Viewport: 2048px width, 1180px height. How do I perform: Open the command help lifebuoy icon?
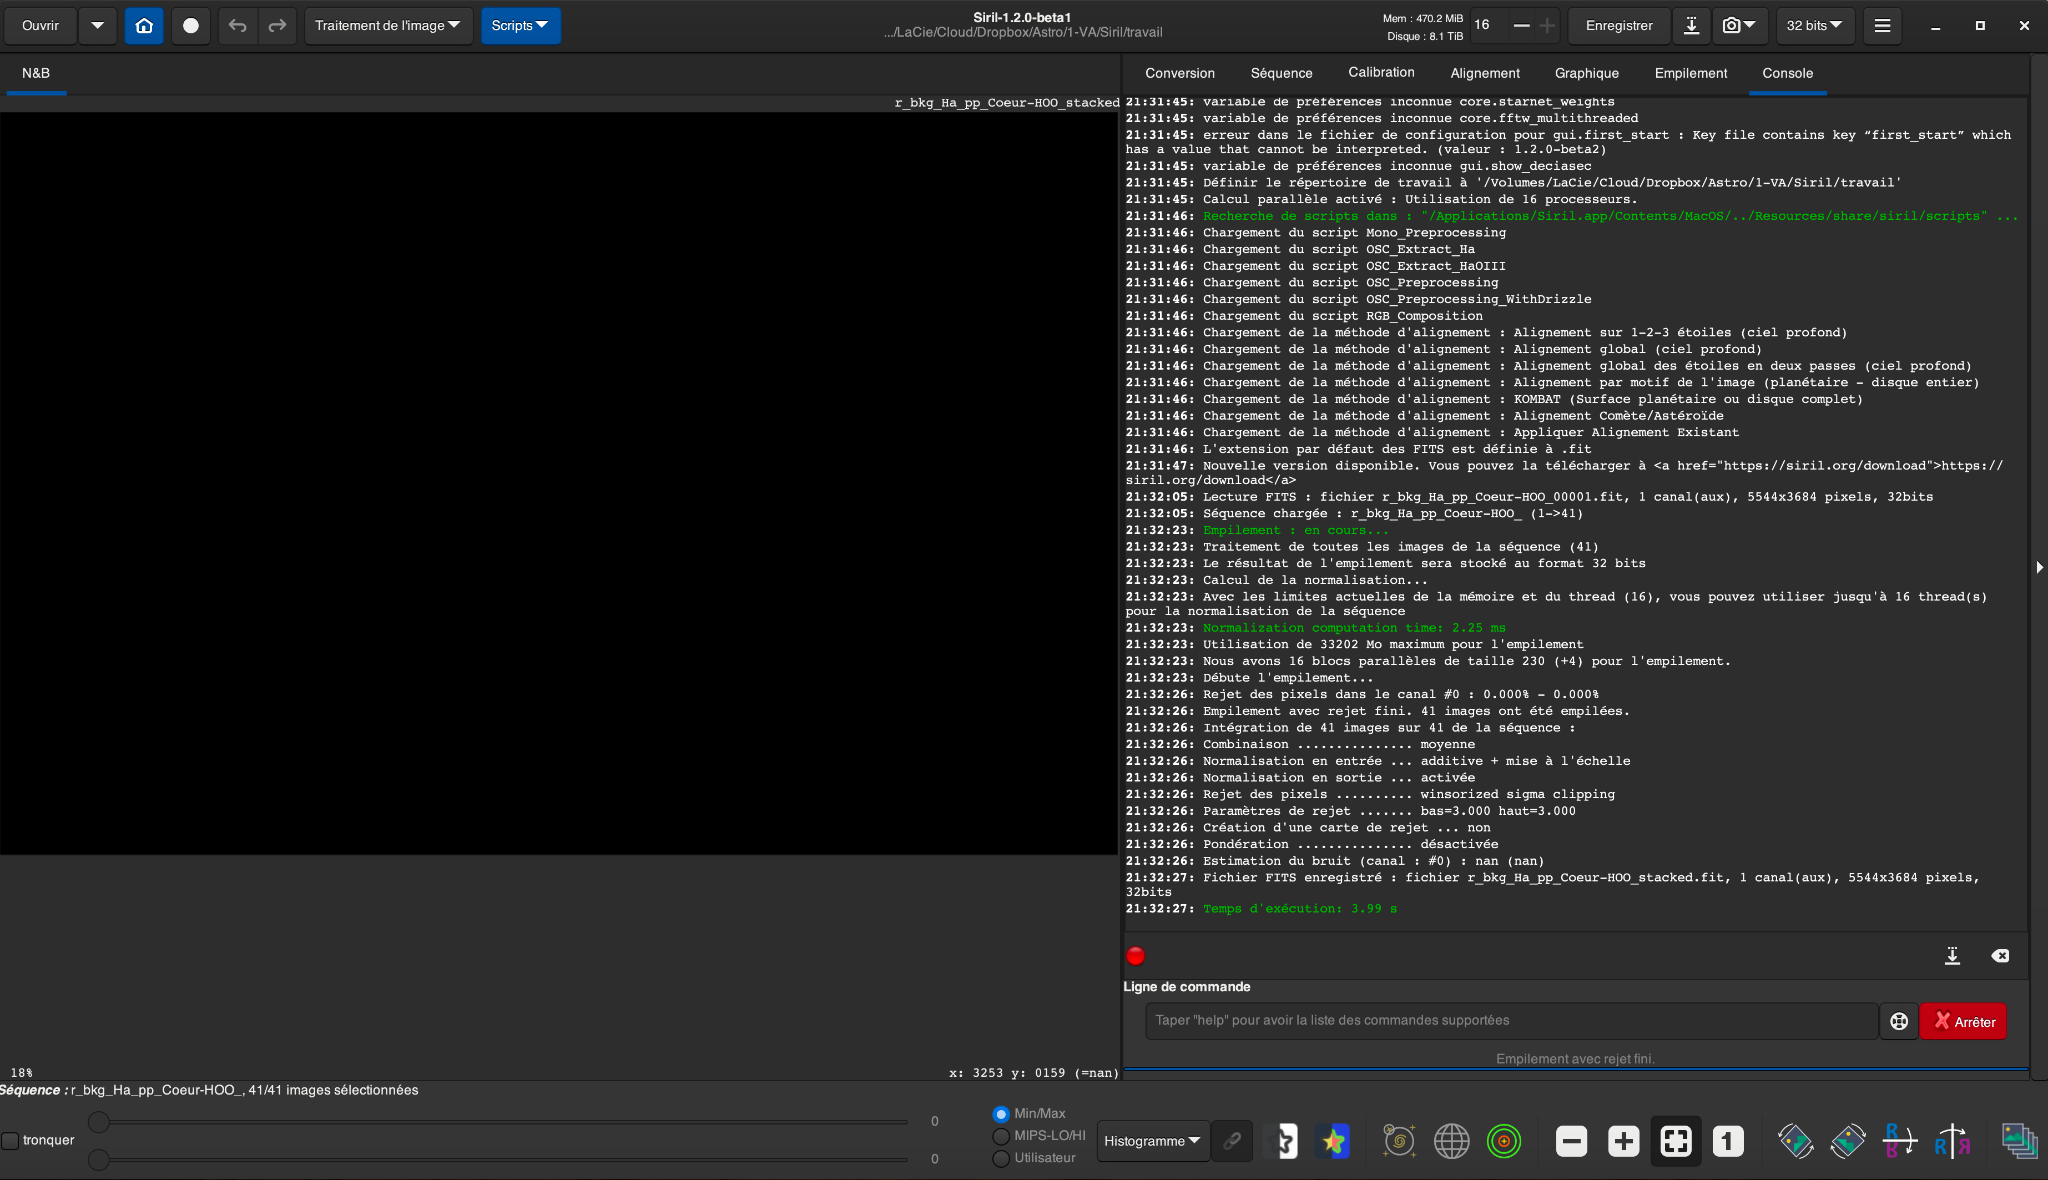(x=1899, y=1021)
